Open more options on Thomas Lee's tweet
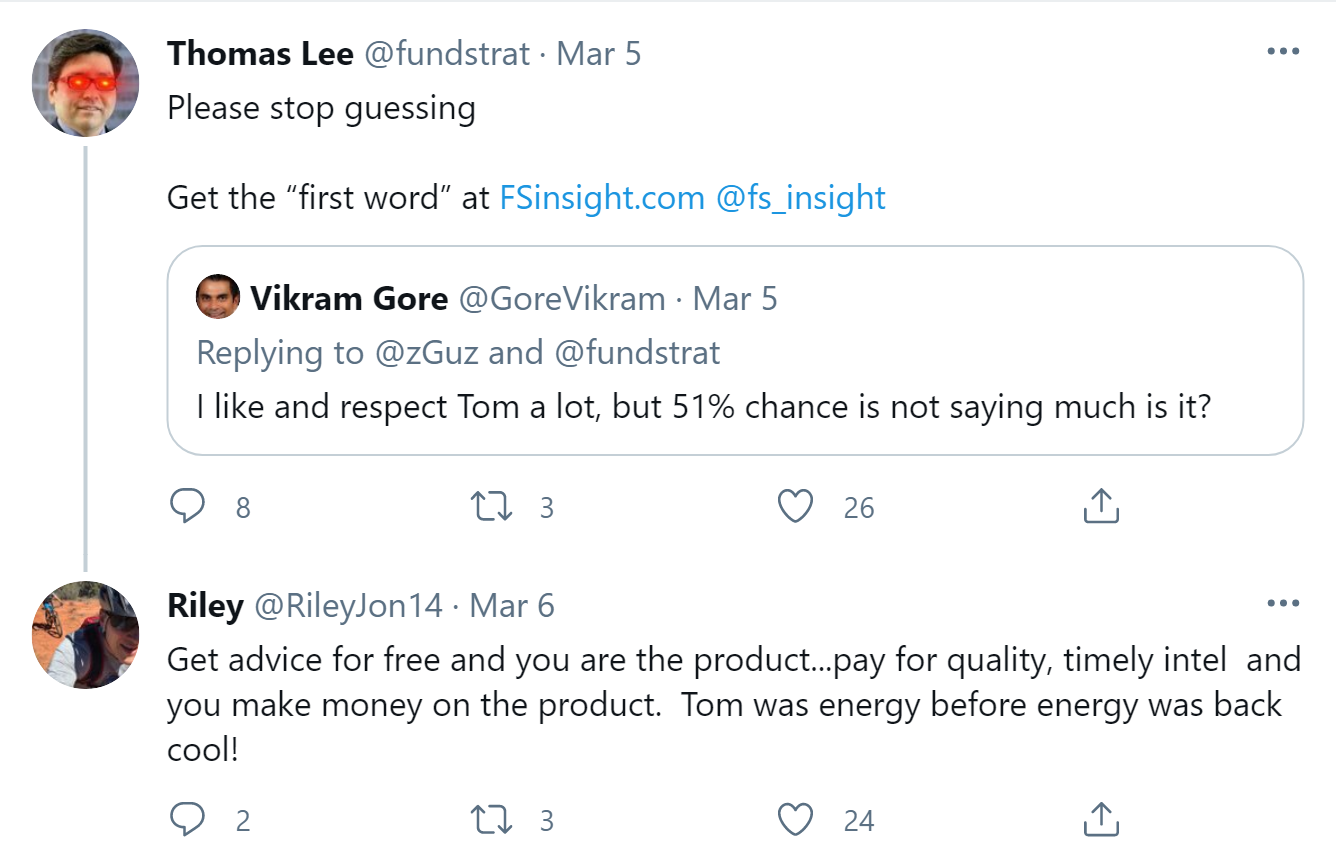The image size is (1336, 864). (x=1282, y=52)
